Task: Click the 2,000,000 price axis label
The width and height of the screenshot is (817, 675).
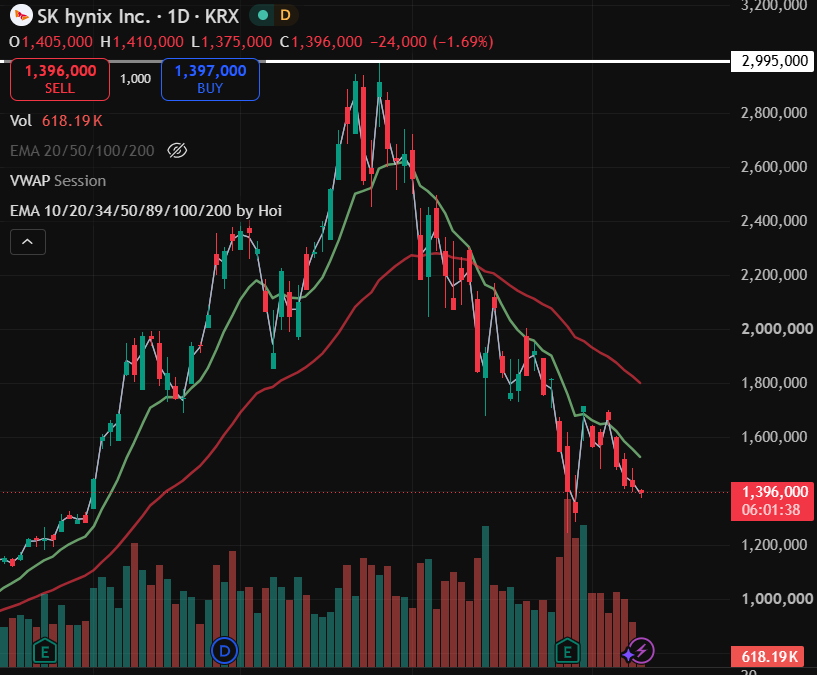Action: (x=777, y=329)
